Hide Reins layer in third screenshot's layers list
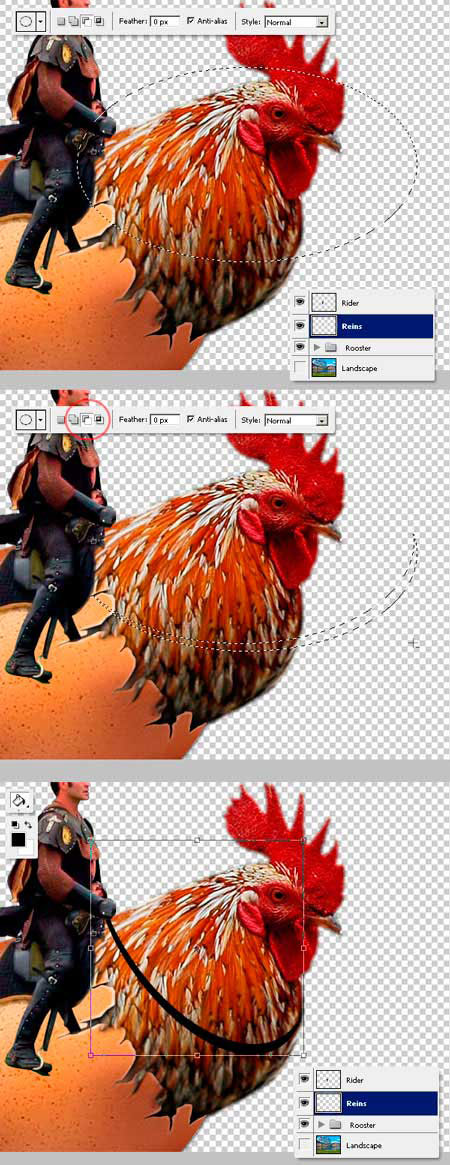 304,1103
